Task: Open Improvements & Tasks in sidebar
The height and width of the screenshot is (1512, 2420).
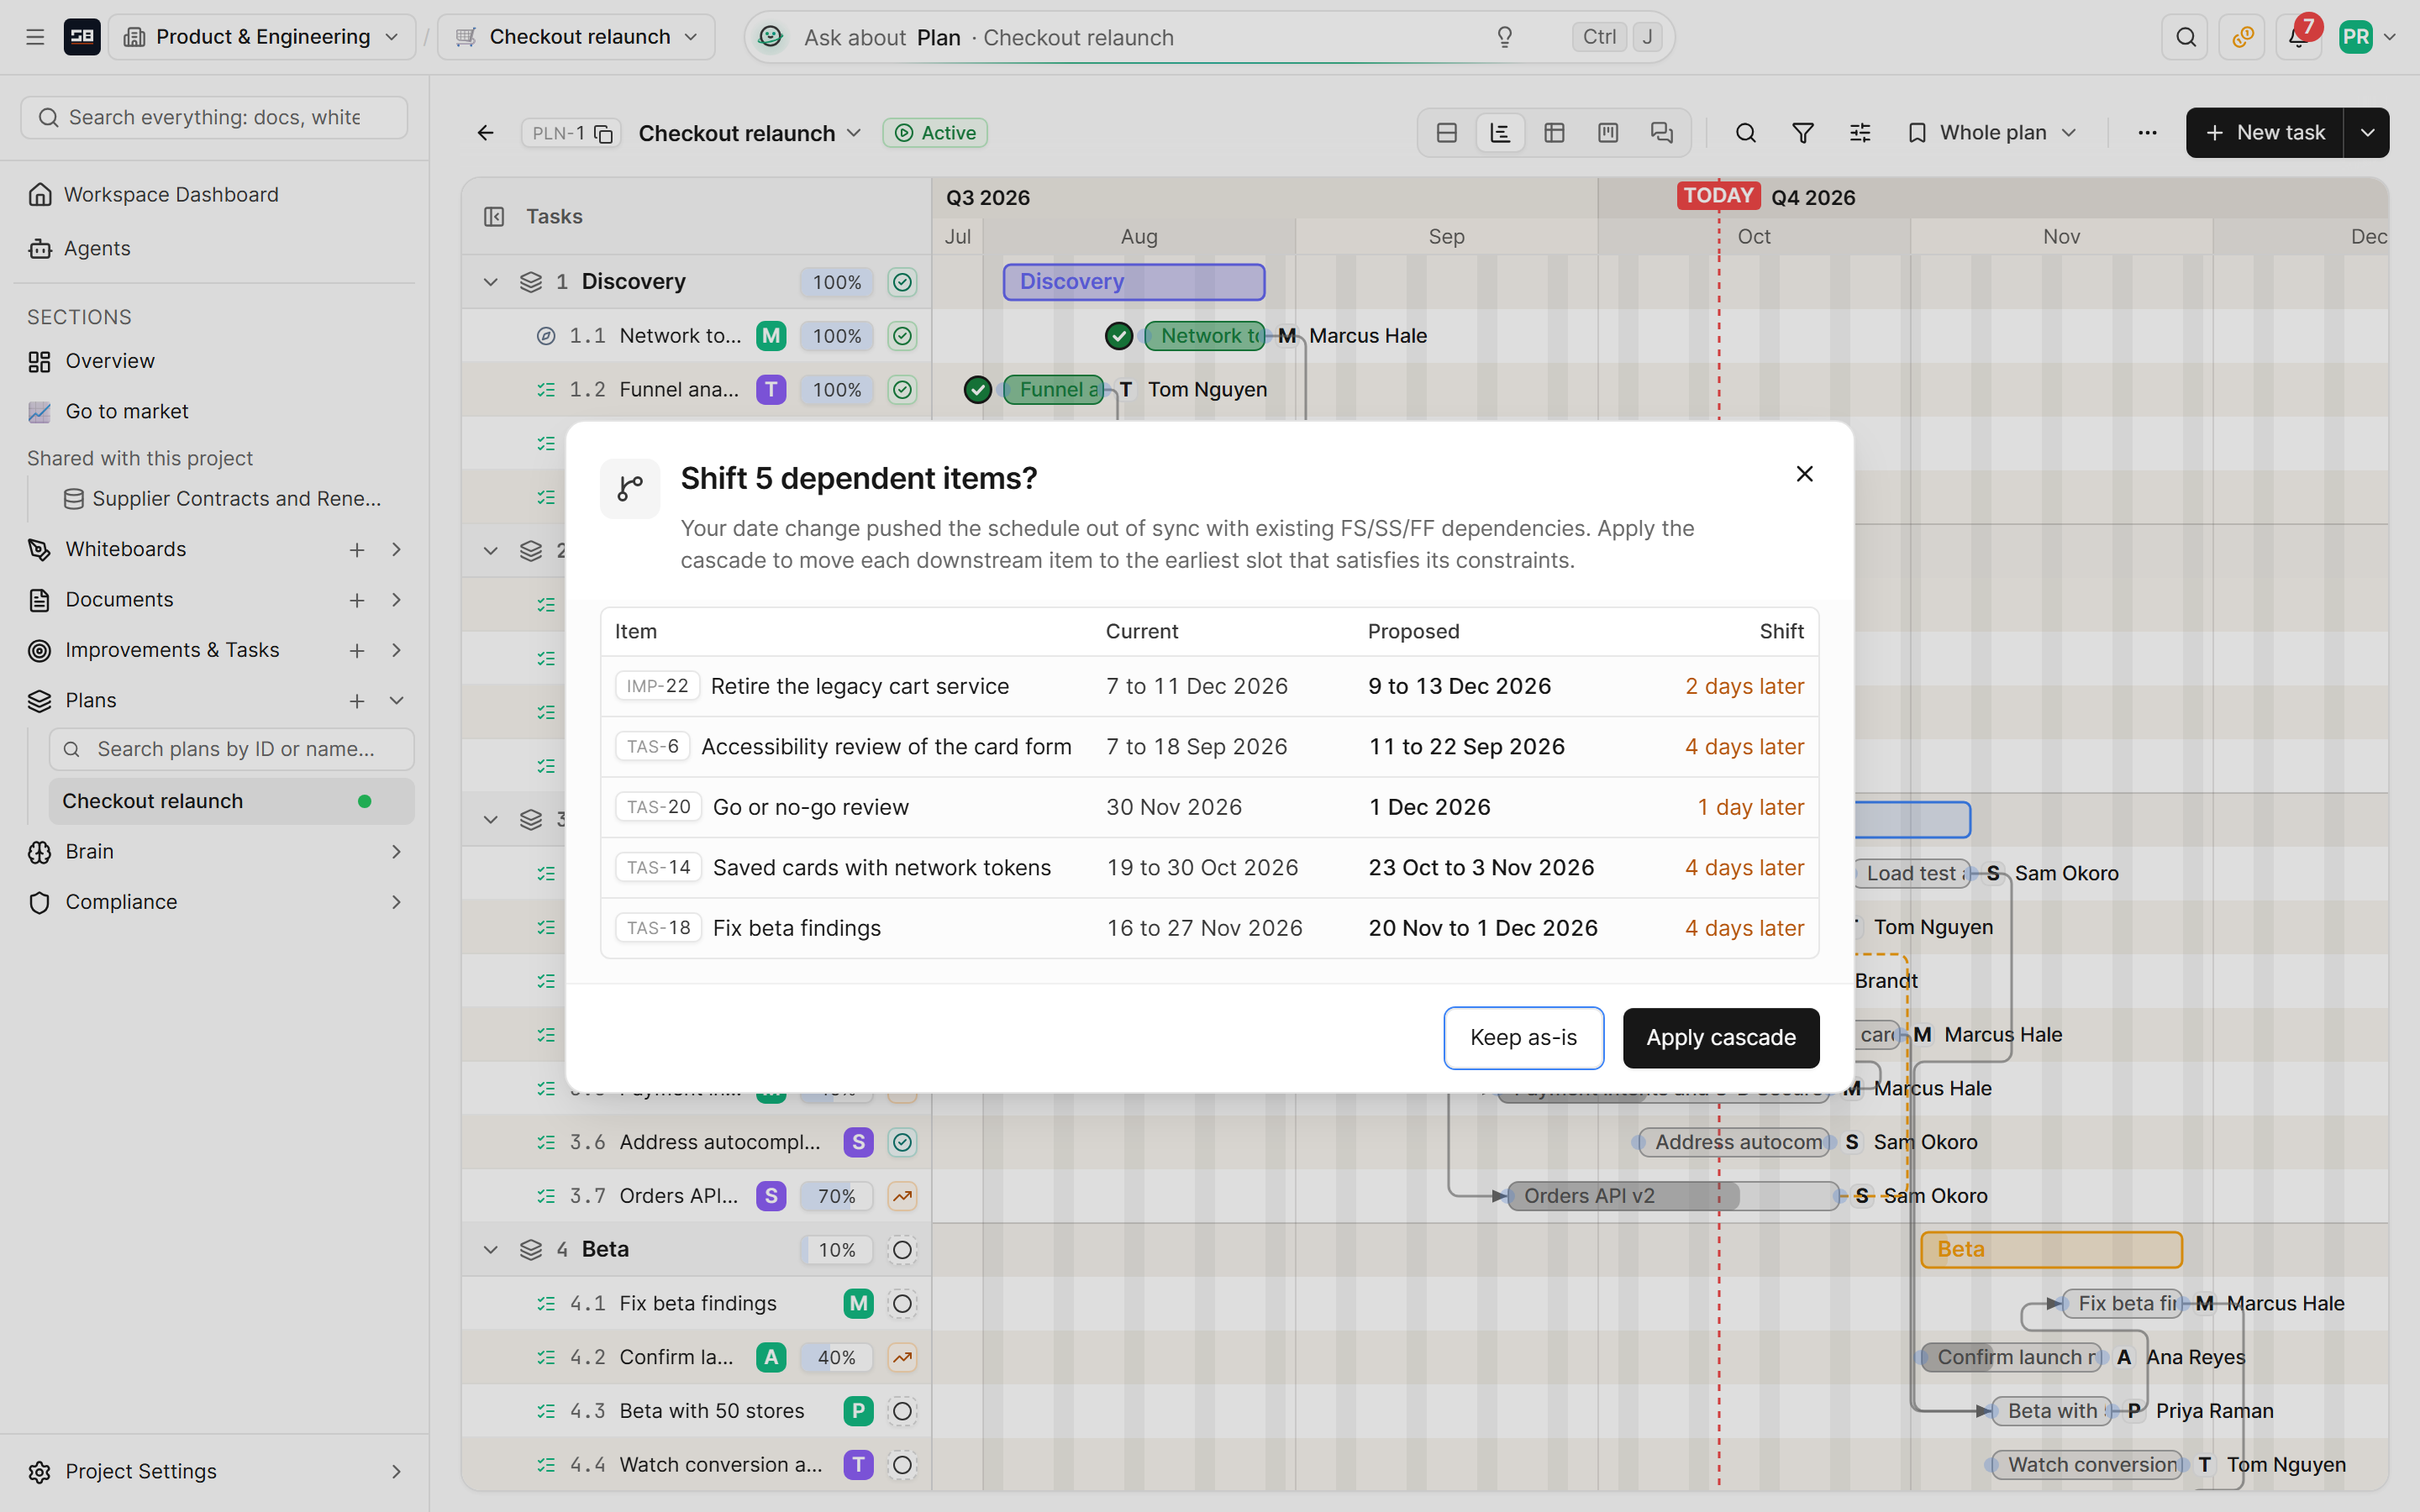Action: [172, 650]
